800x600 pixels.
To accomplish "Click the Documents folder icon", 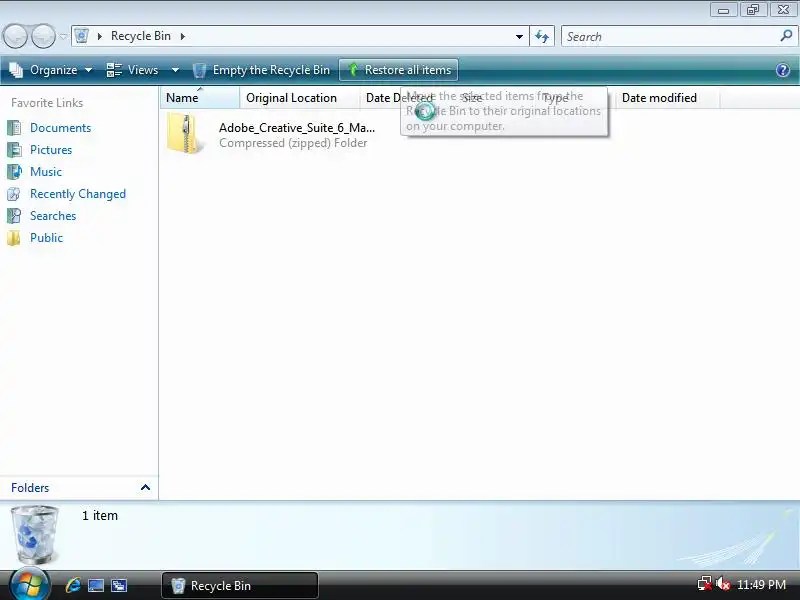I will pos(14,128).
